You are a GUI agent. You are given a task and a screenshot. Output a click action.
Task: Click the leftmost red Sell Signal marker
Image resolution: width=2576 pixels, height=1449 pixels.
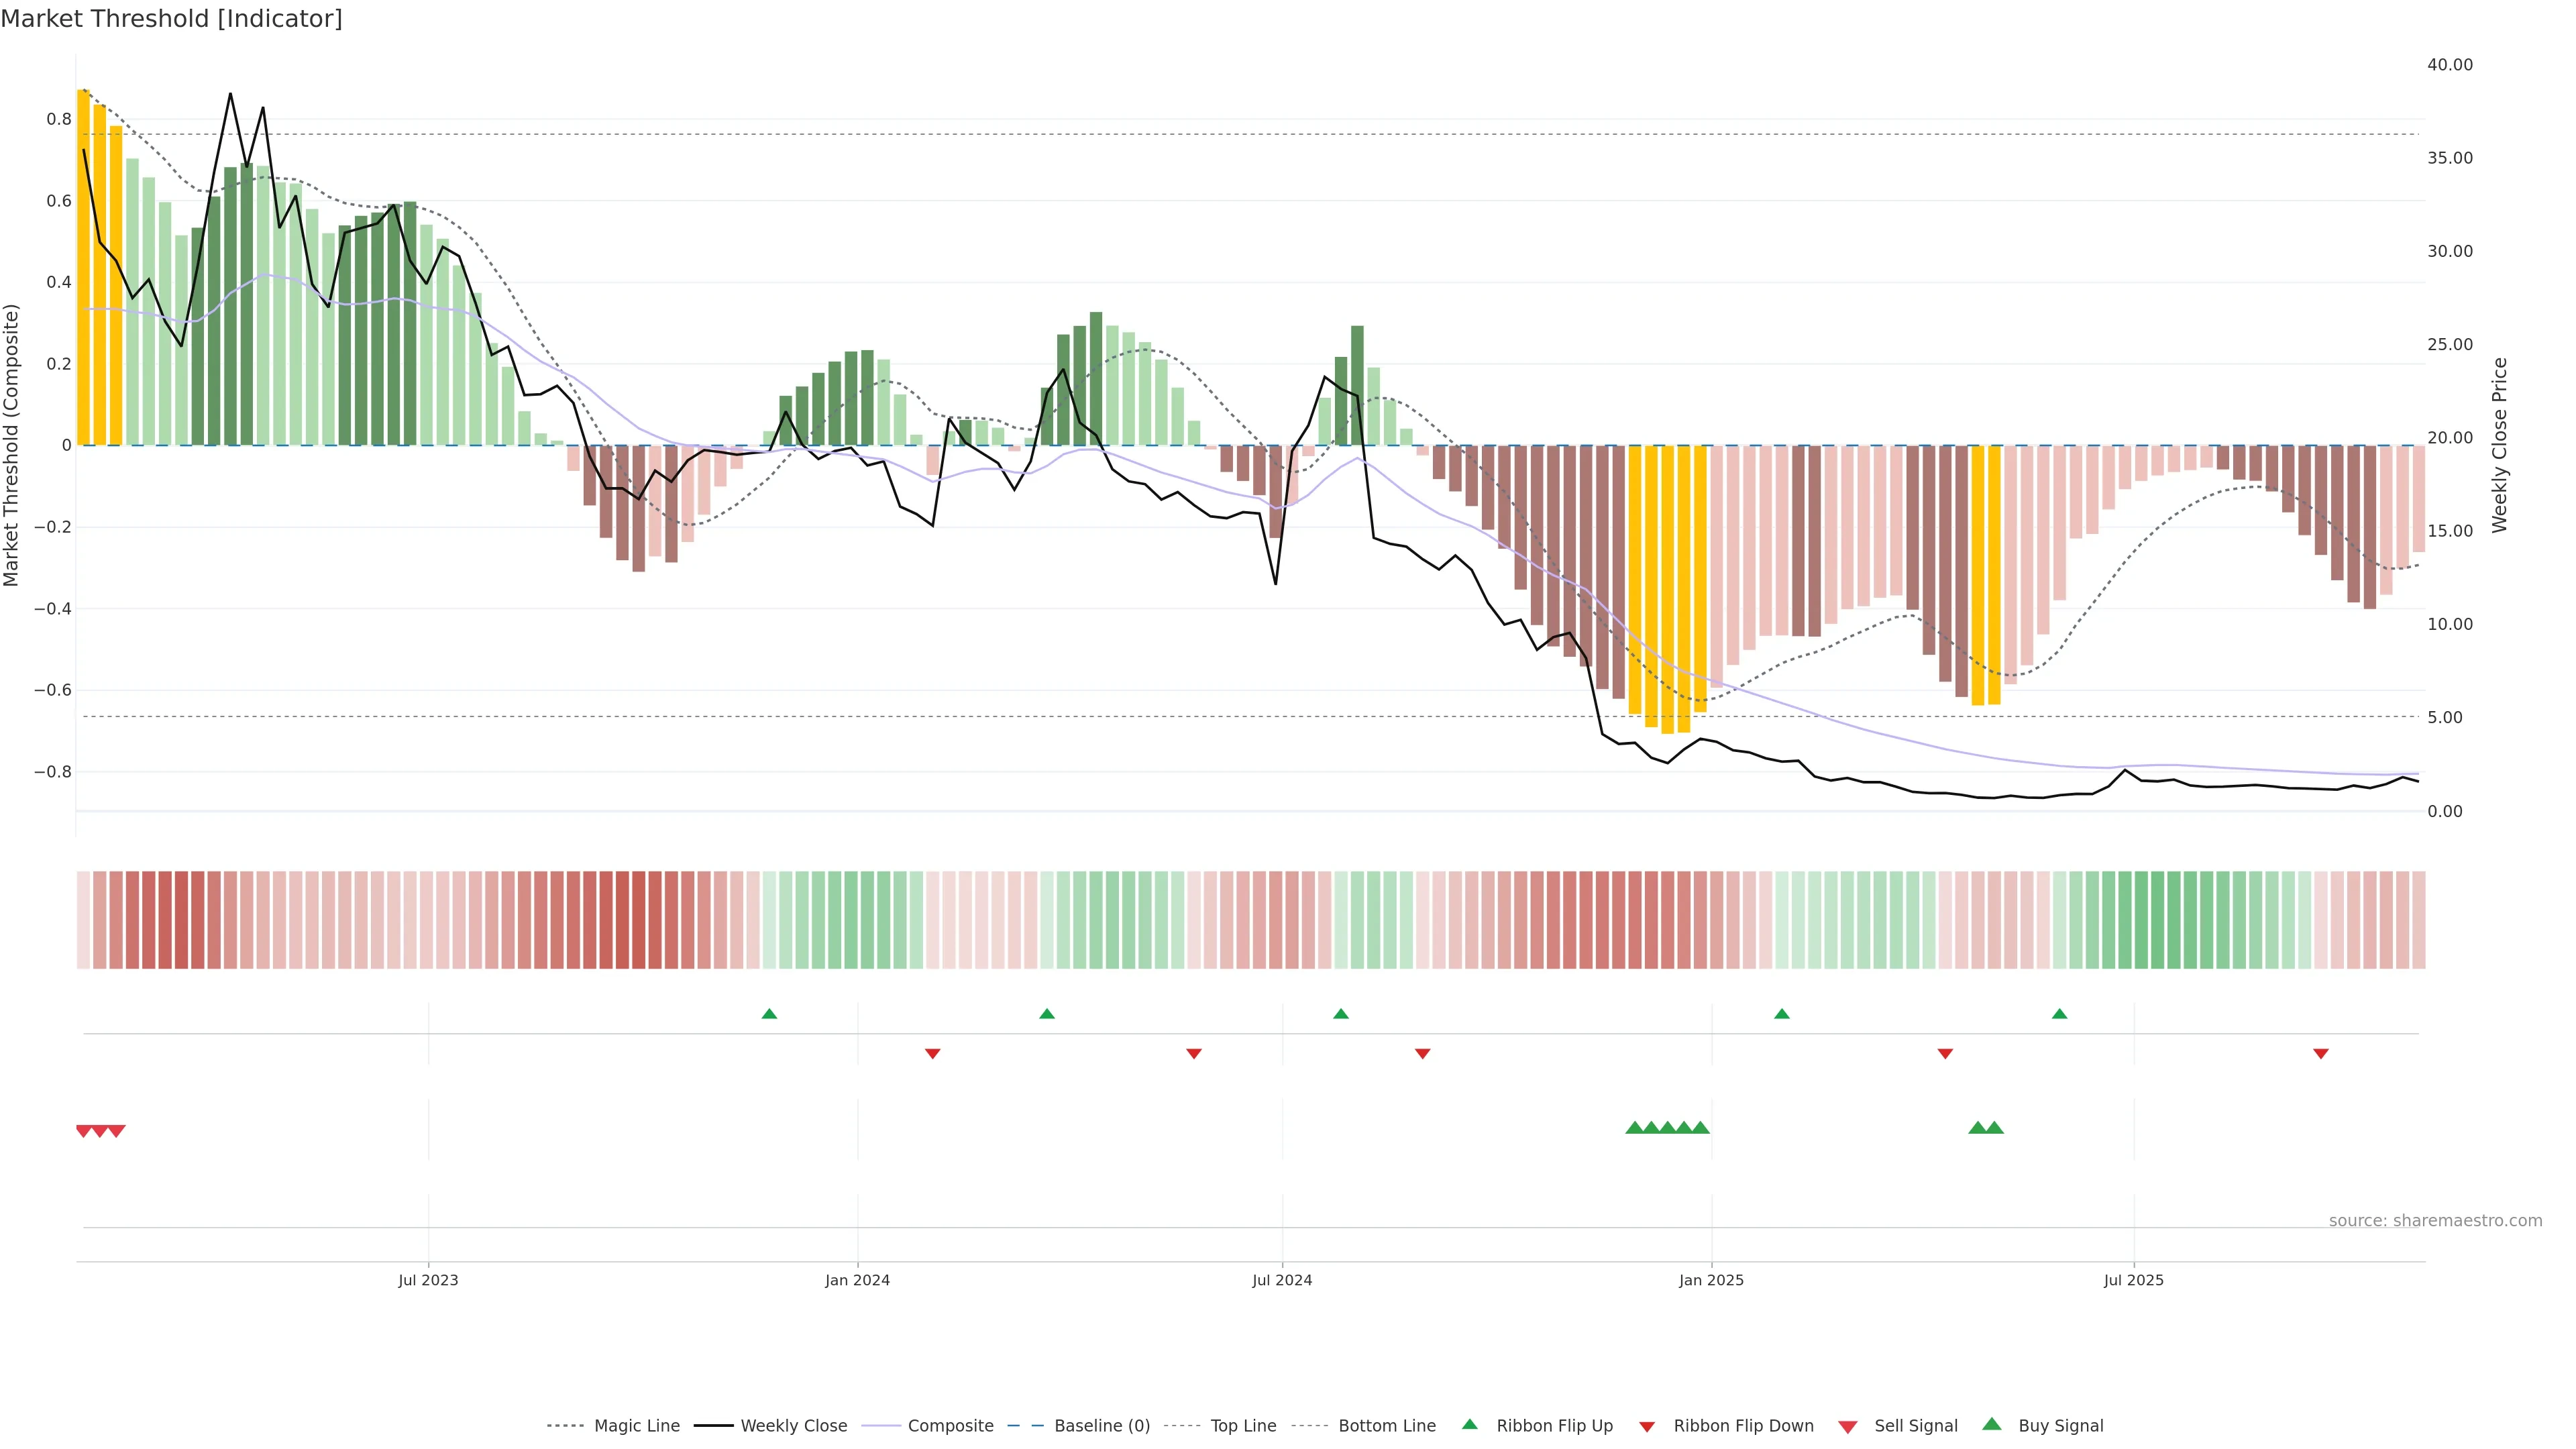[x=84, y=1131]
